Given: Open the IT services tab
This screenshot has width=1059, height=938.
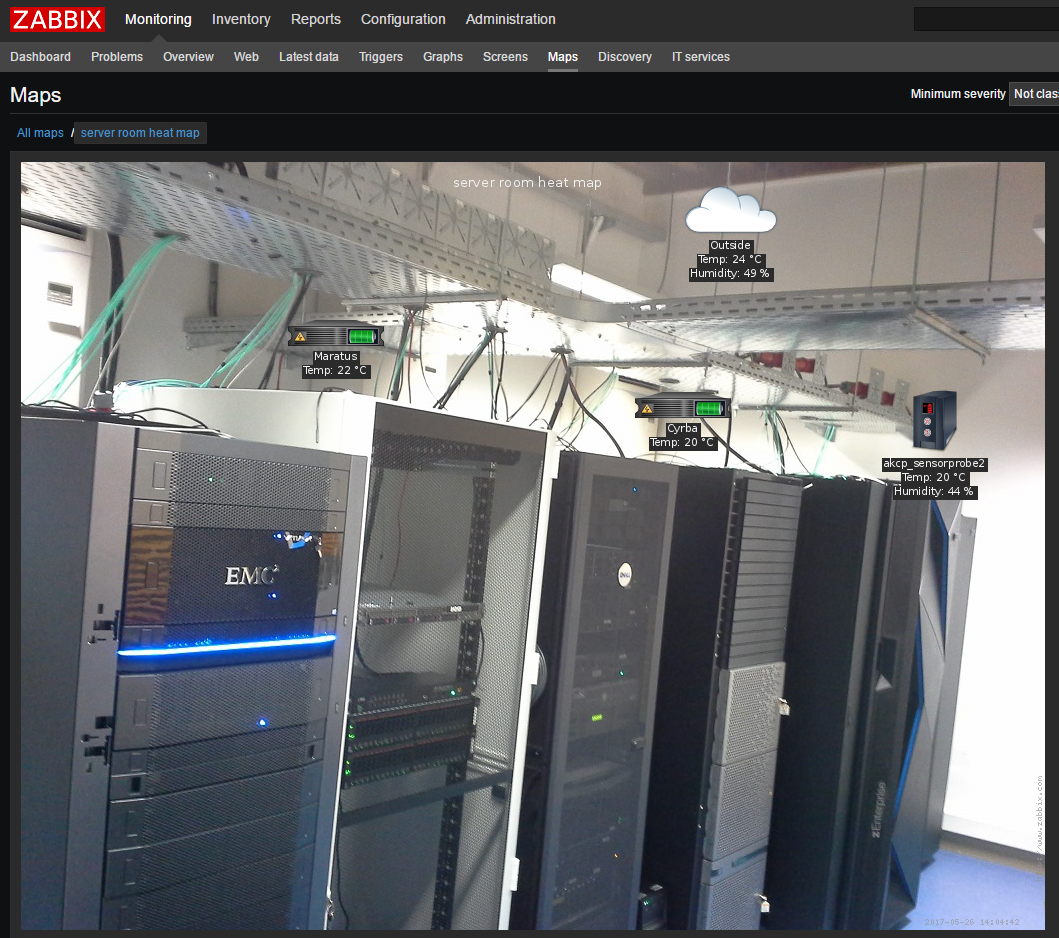Looking at the screenshot, I should (x=700, y=57).
